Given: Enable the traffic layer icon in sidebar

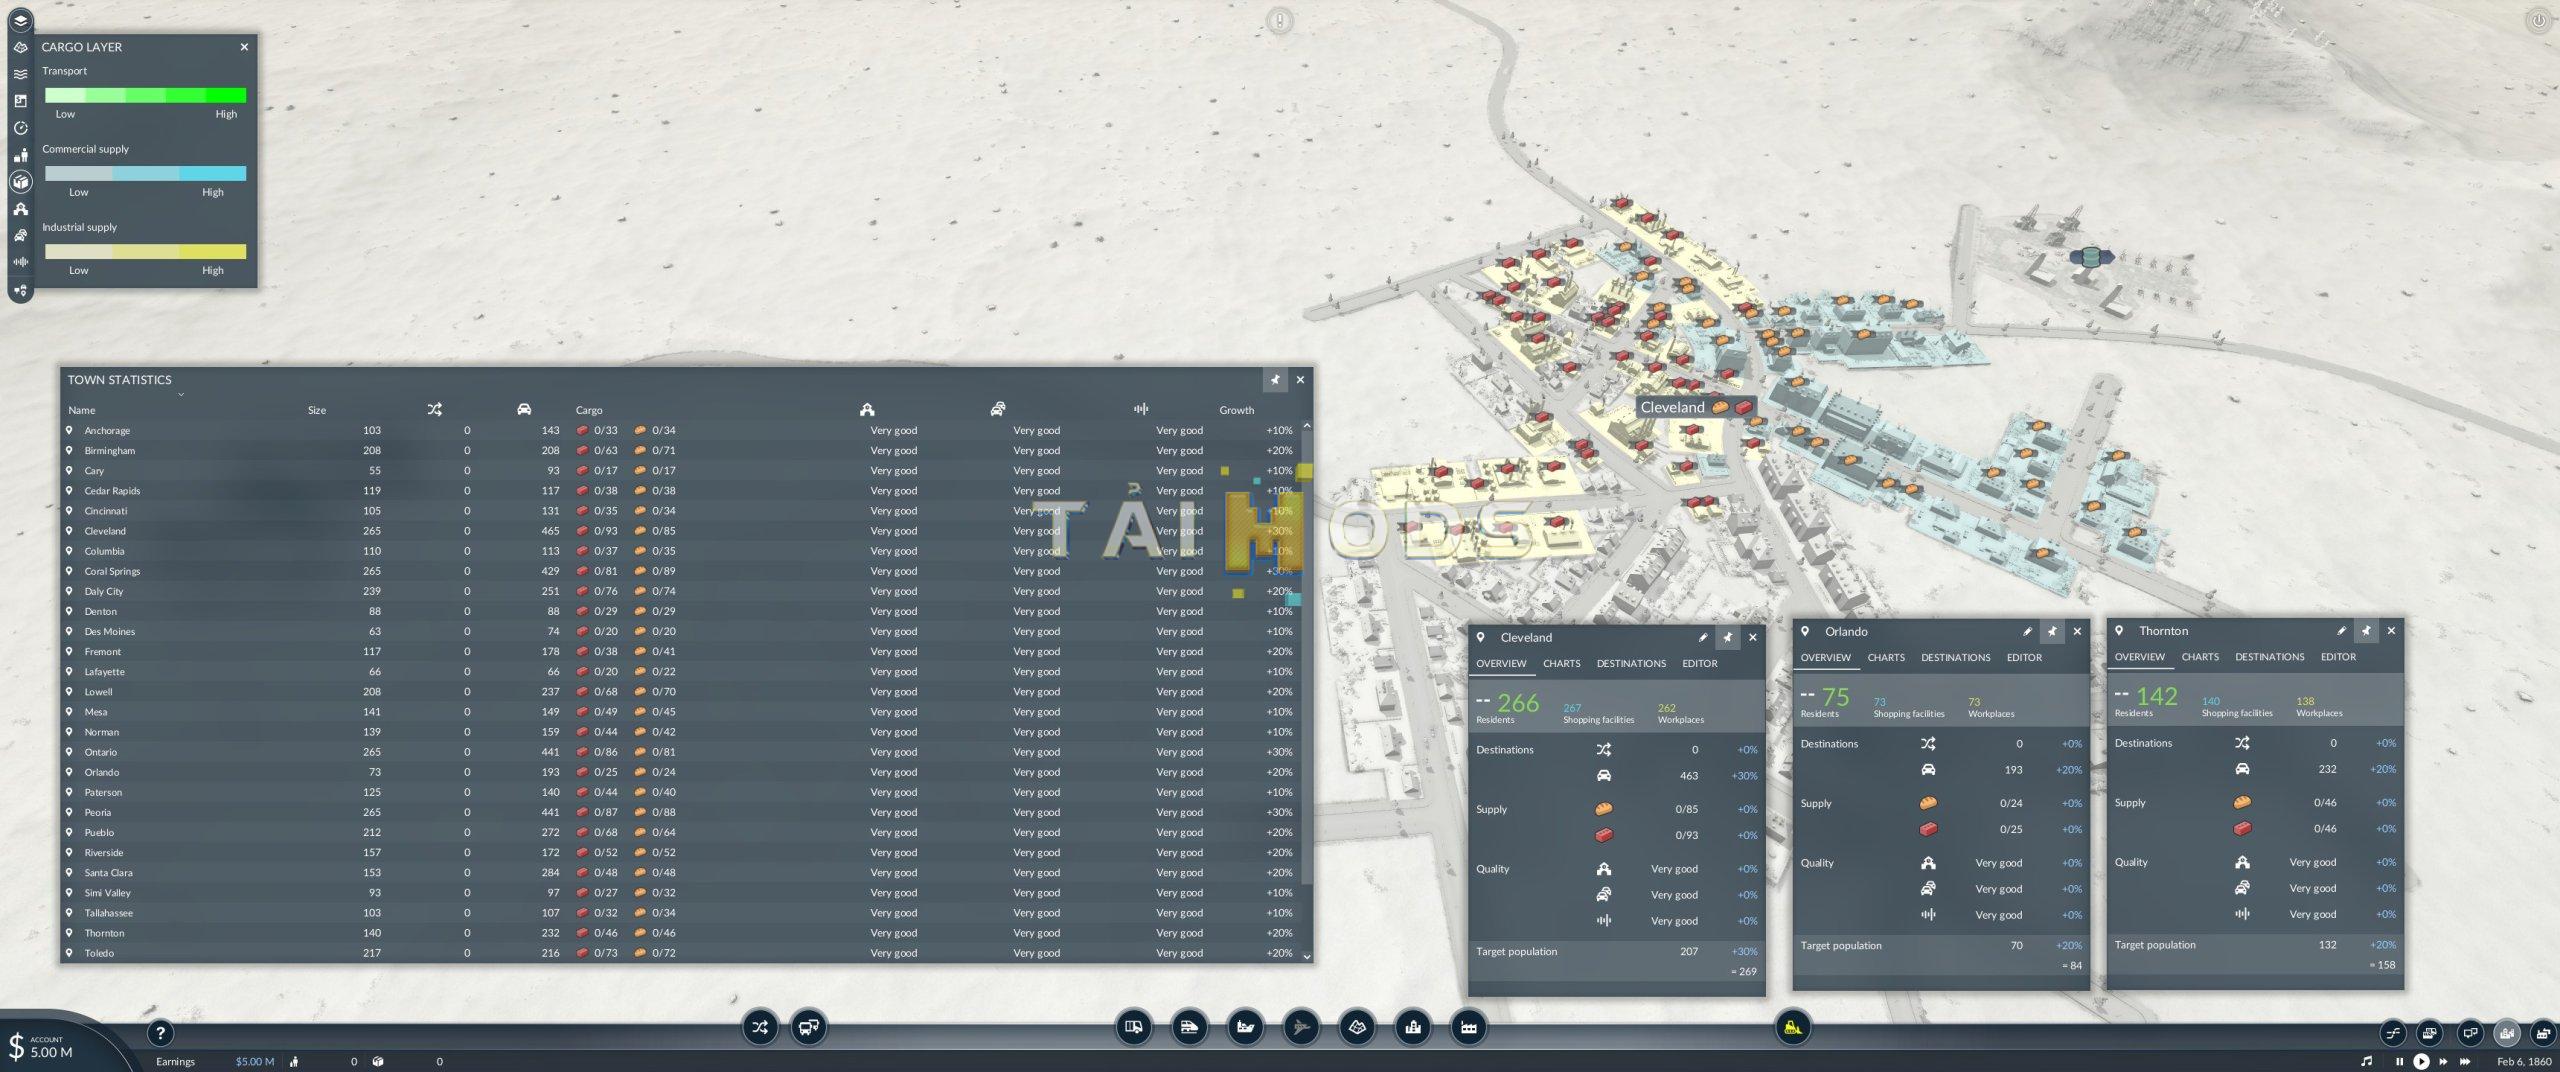Looking at the screenshot, I should [x=20, y=236].
